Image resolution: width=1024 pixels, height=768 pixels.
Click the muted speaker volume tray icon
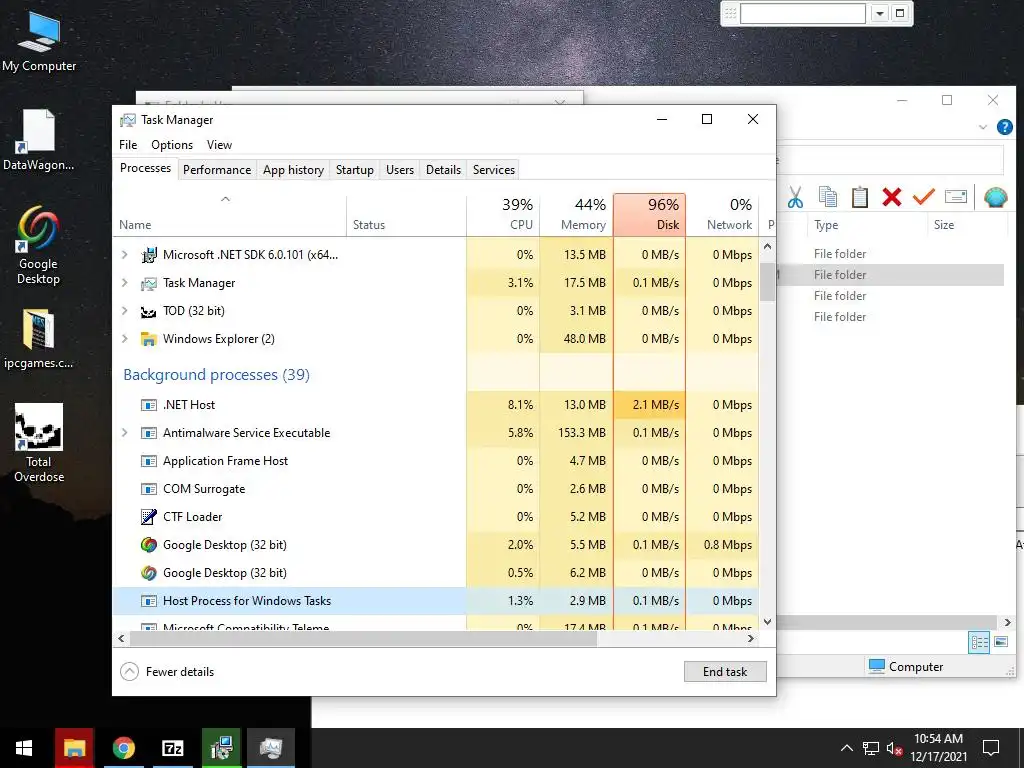pyautogui.click(x=894, y=748)
